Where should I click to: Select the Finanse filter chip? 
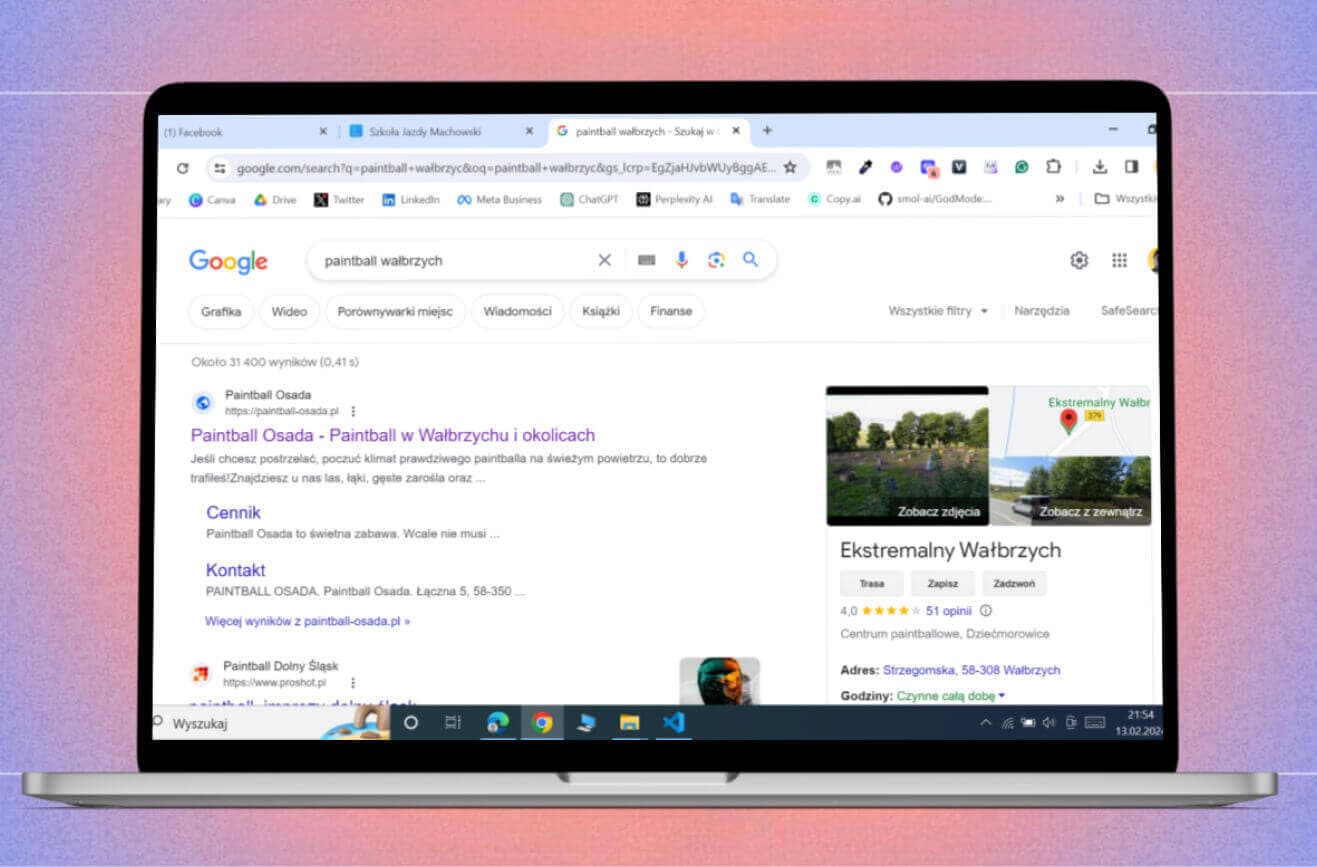tap(671, 311)
